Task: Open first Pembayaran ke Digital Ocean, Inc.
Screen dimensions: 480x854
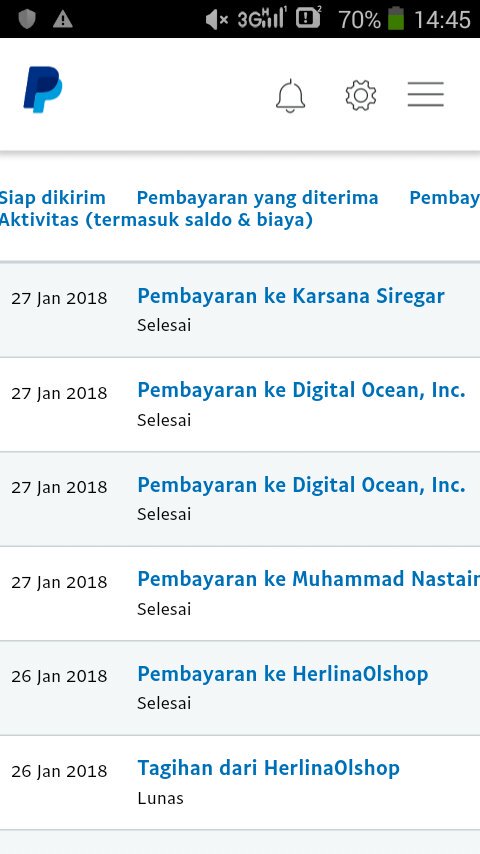Action: pos(301,391)
